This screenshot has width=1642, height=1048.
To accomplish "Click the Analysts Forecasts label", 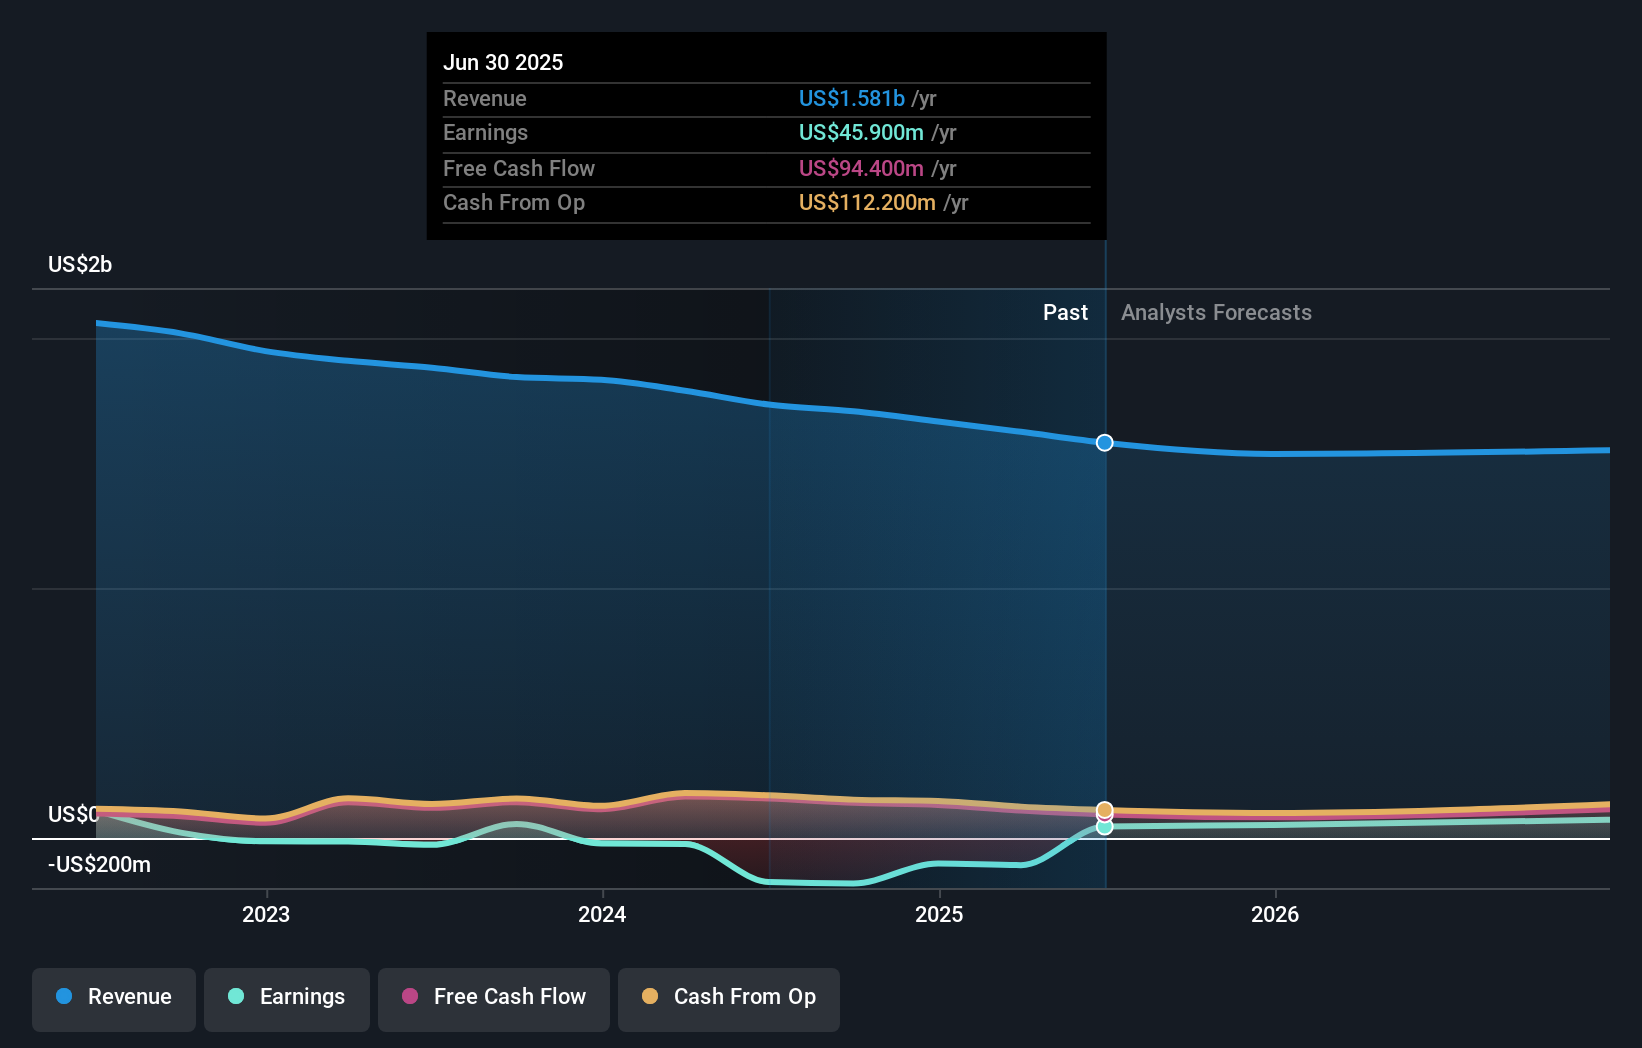I will pos(1216,312).
